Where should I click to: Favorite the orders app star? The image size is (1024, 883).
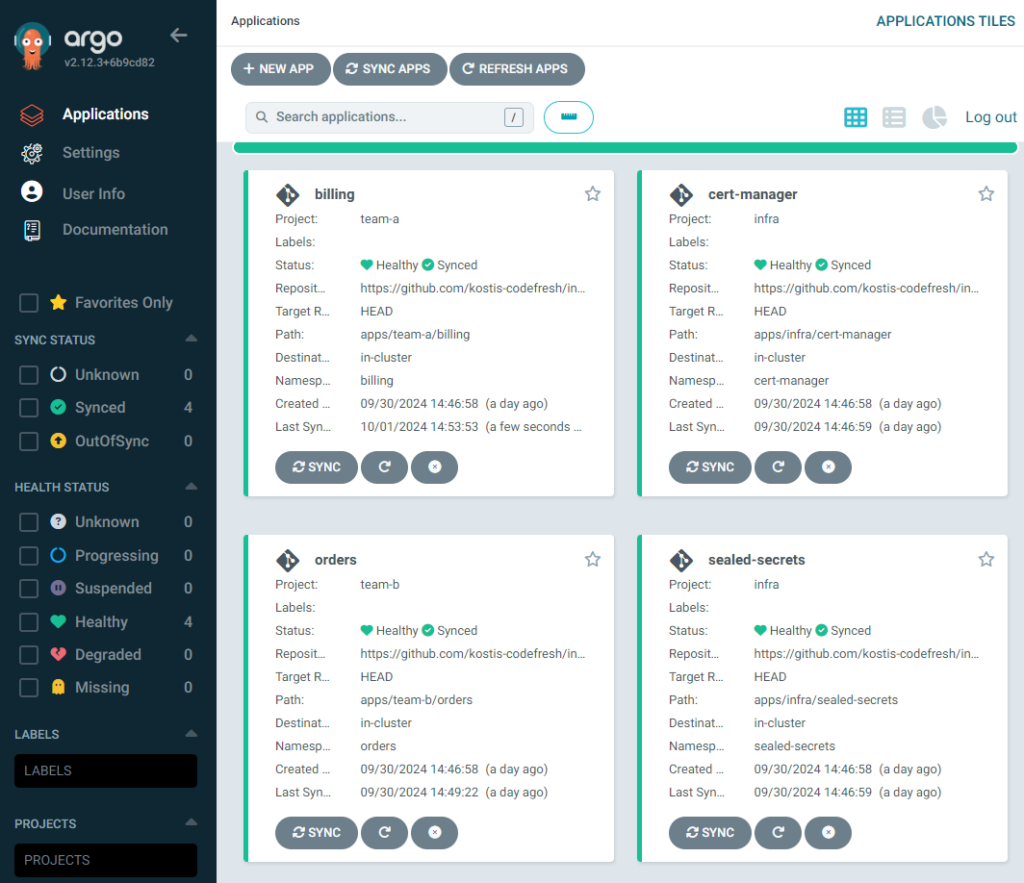click(x=592, y=560)
